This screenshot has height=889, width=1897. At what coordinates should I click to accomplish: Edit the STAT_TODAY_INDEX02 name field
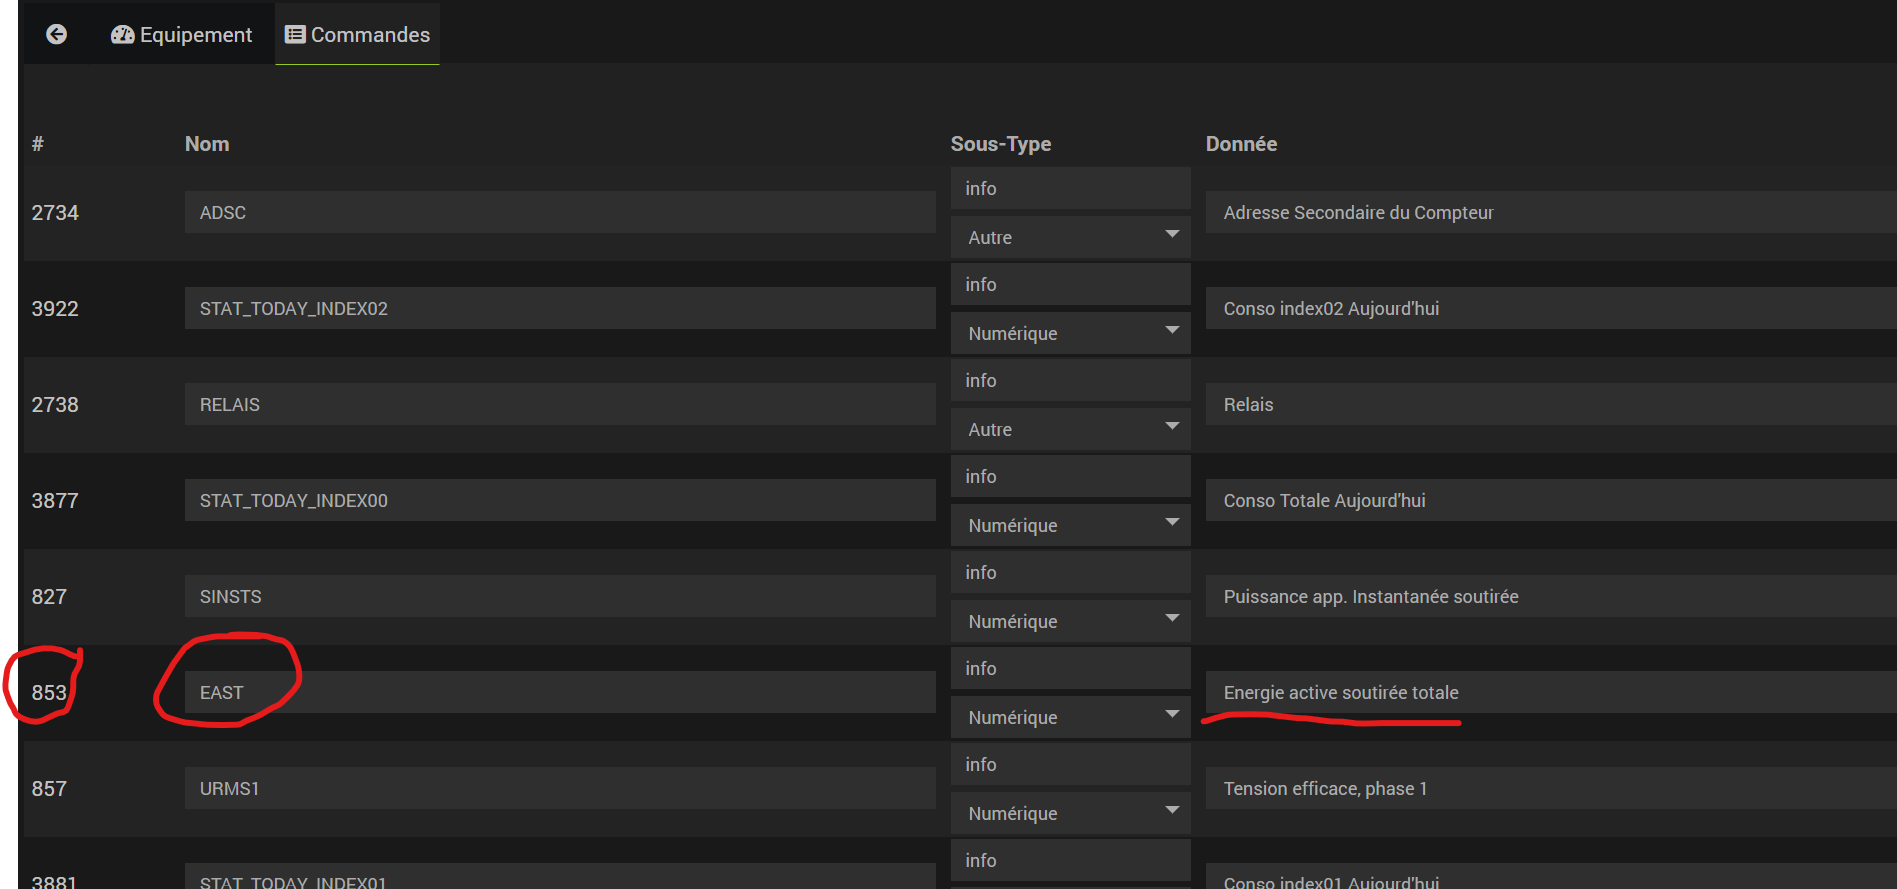pos(560,309)
